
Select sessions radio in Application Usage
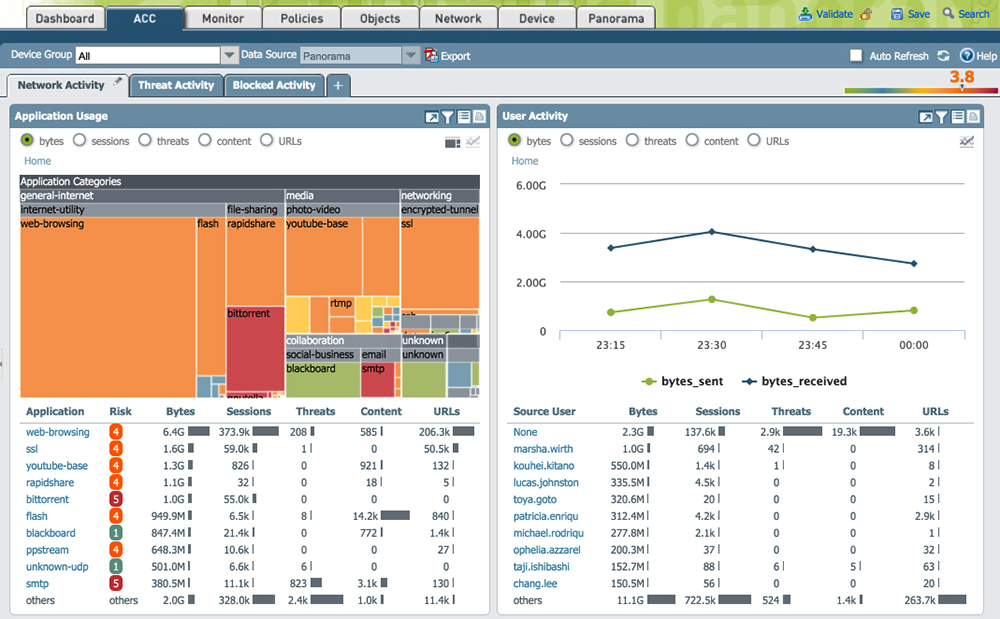79,140
